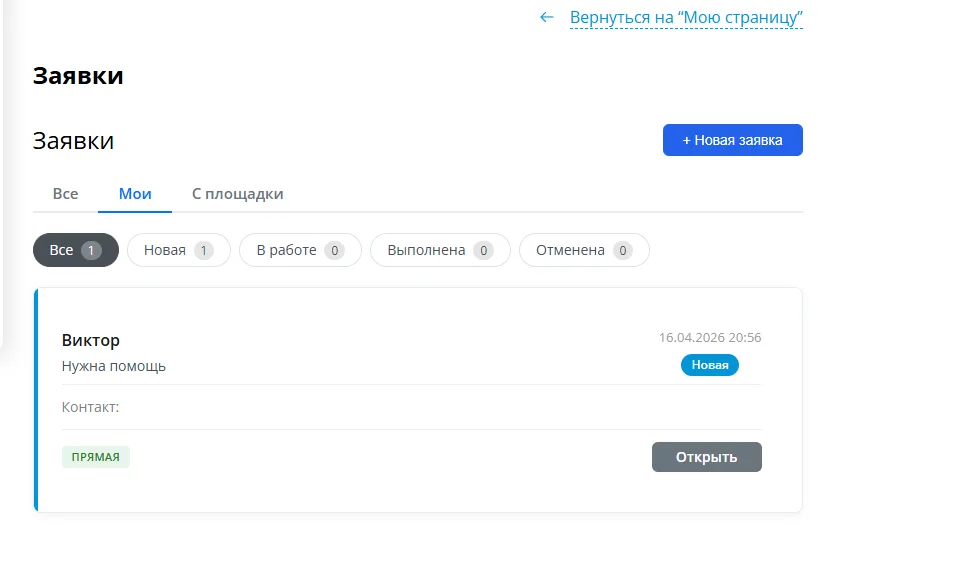Click the back arrow icon at the top
The height and width of the screenshot is (574, 959).
[546, 17]
